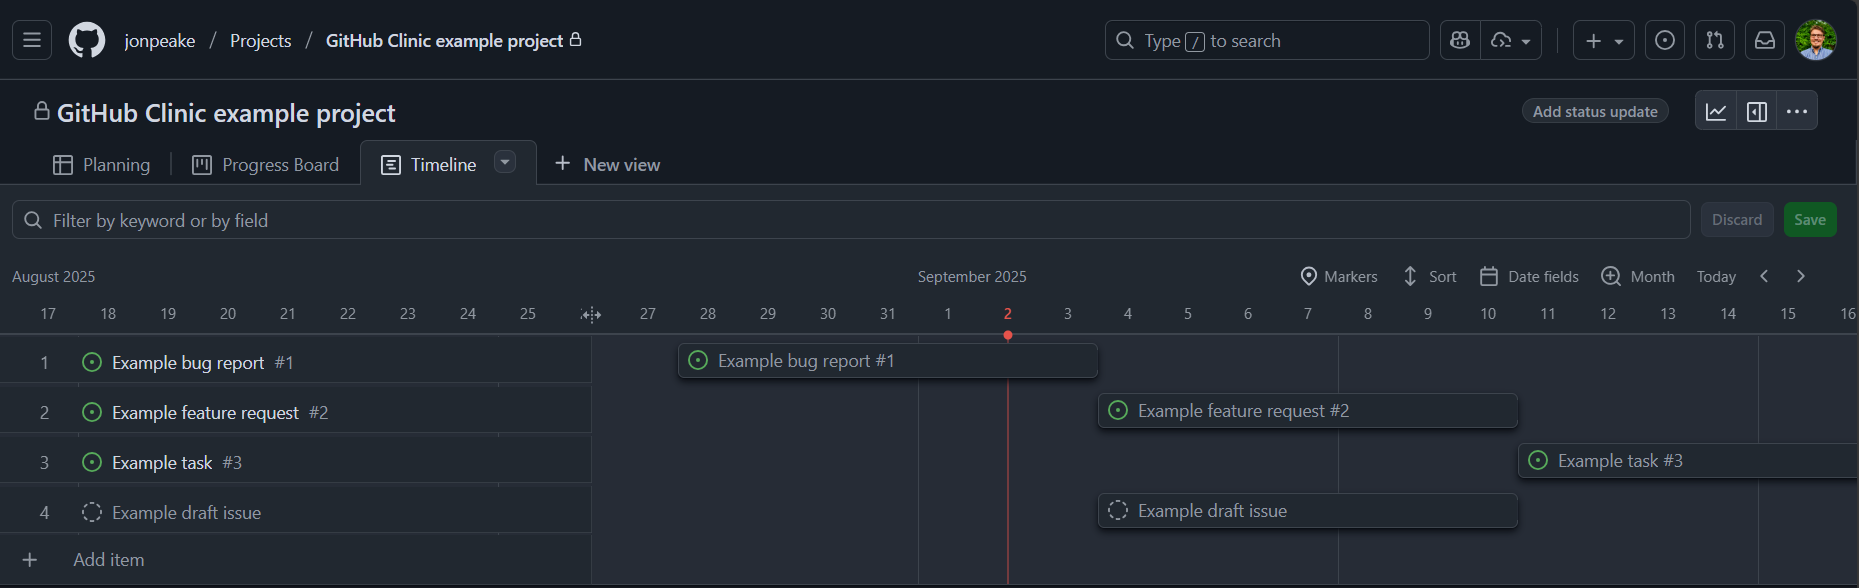Open the project three-dot options menu
The width and height of the screenshot is (1859, 588).
click(x=1797, y=111)
